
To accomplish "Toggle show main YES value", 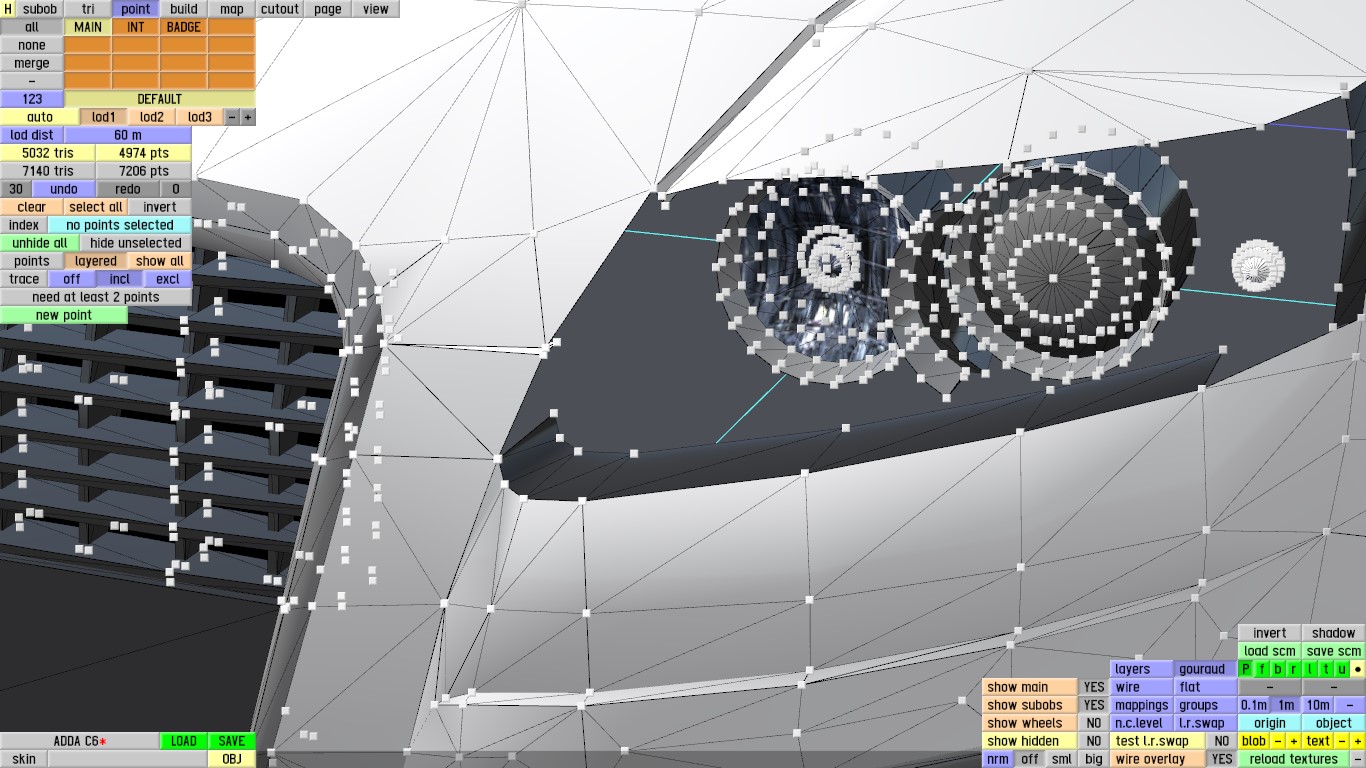I will click(x=1094, y=687).
